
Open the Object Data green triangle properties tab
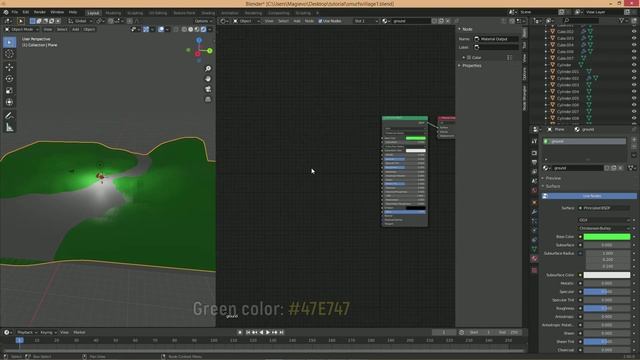(x=534, y=249)
